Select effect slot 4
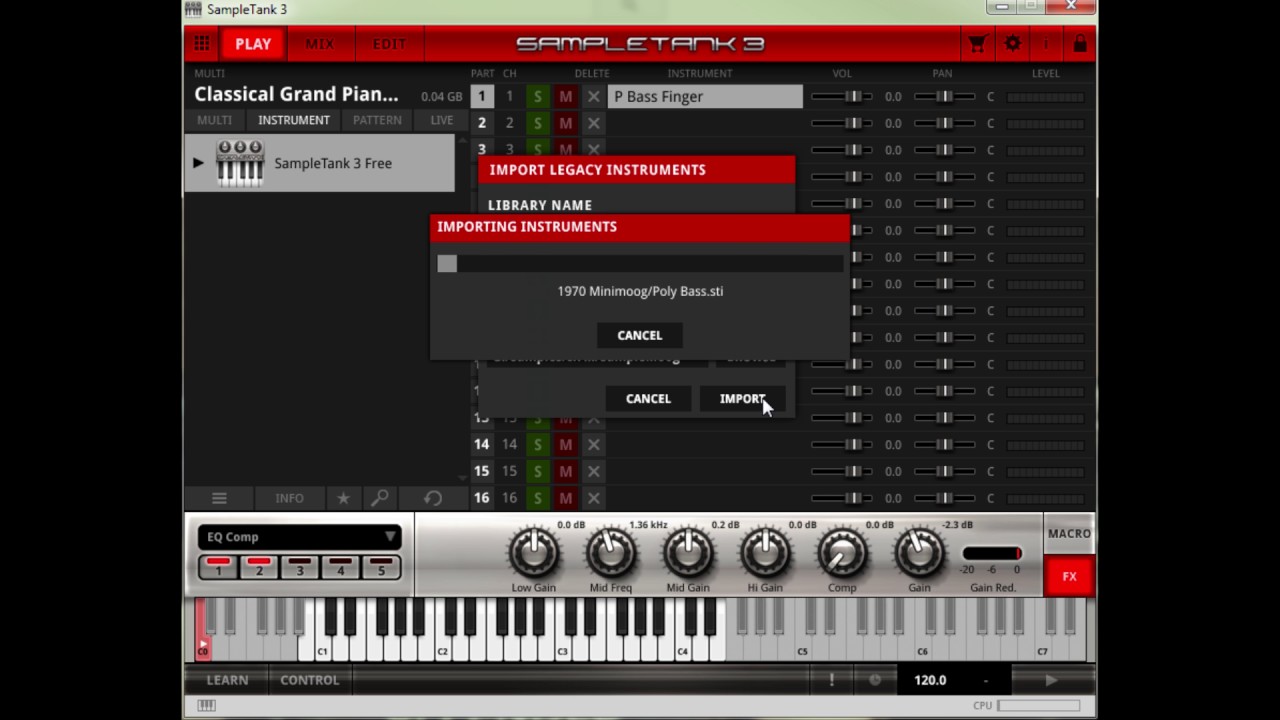 point(340,567)
